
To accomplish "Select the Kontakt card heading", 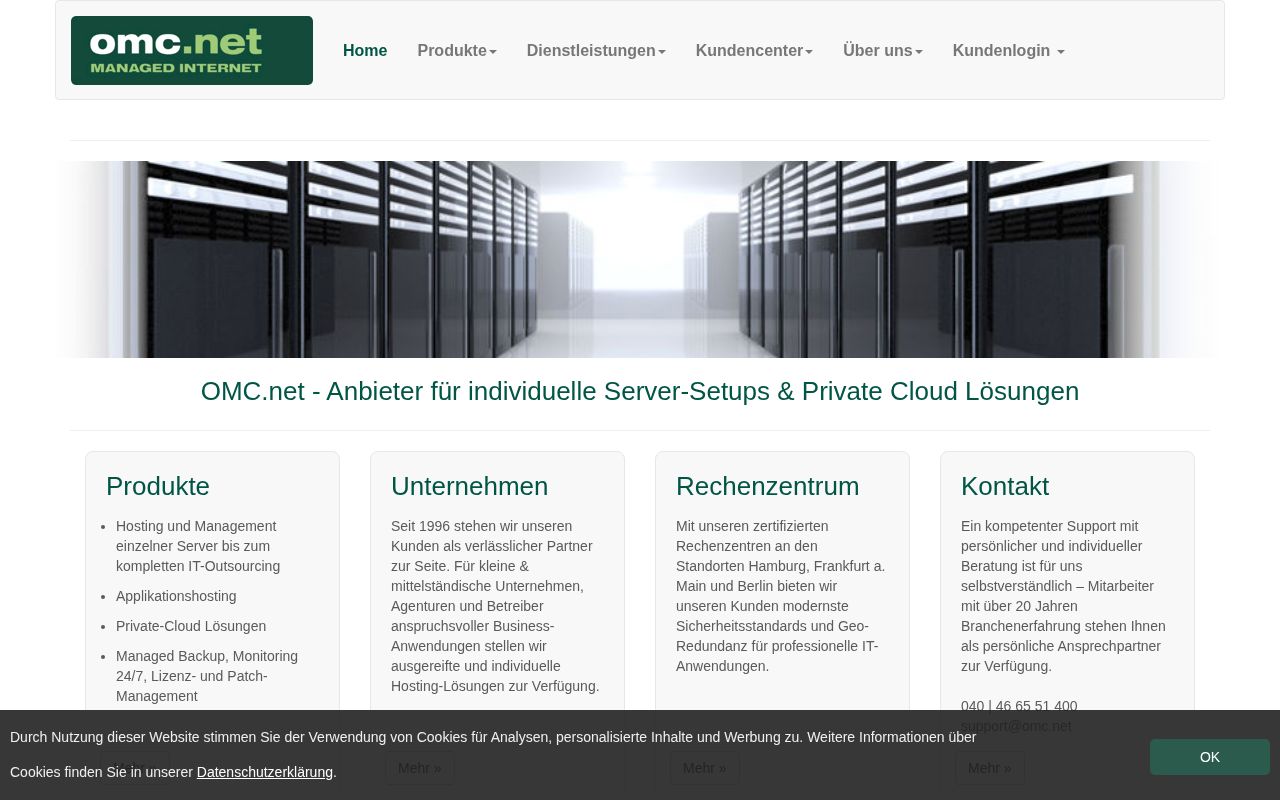I will click(1005, 486).
